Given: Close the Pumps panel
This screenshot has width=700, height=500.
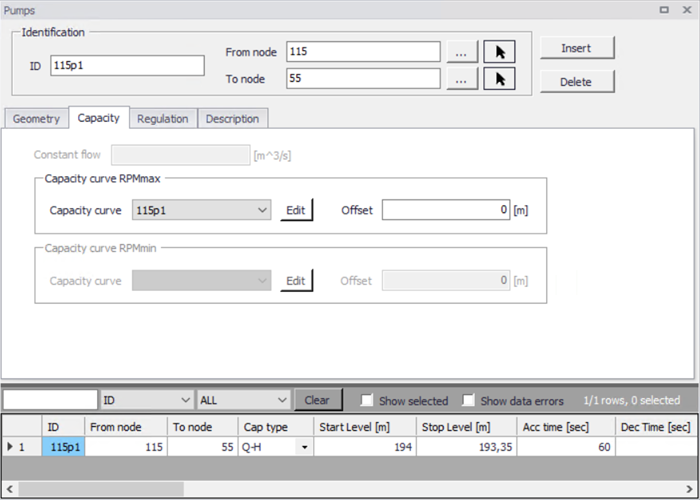Looking at the screenshot, I should 687,10.
